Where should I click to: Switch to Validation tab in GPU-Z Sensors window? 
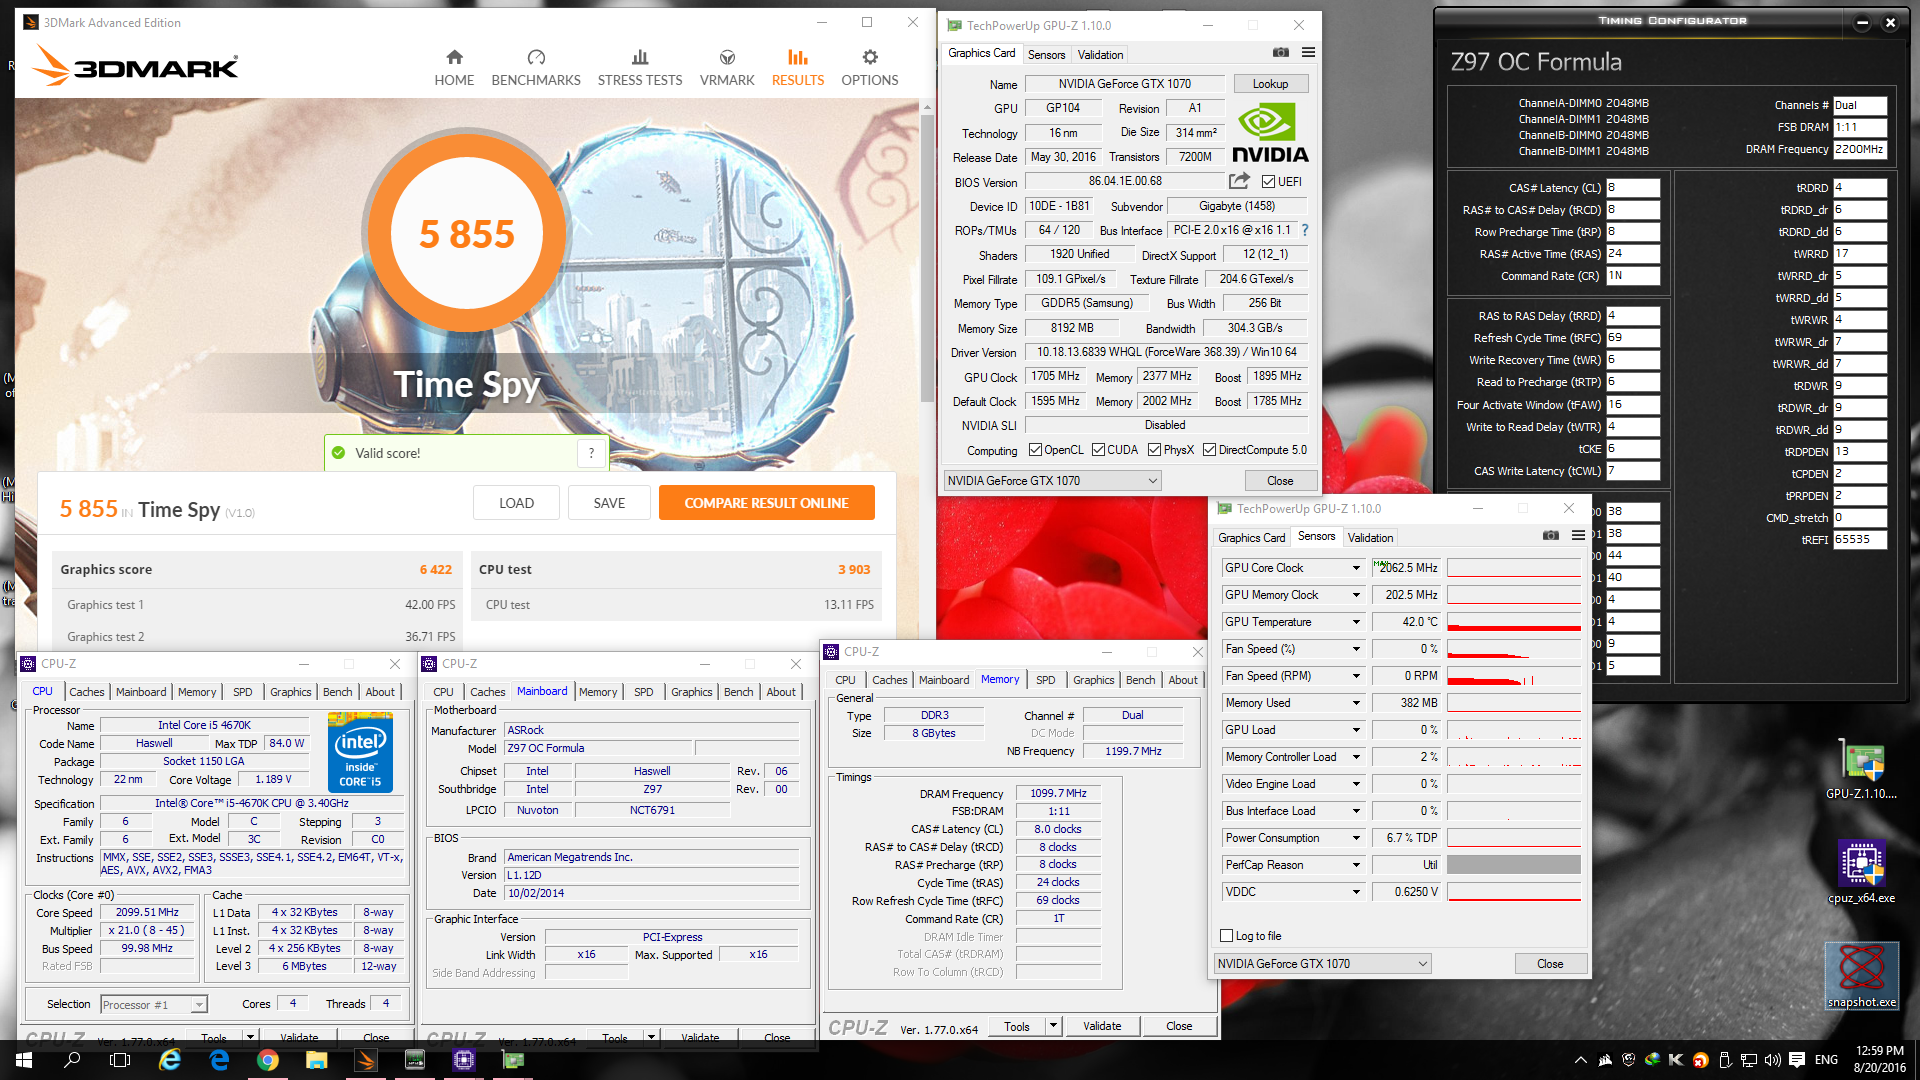pos(1370,538)
